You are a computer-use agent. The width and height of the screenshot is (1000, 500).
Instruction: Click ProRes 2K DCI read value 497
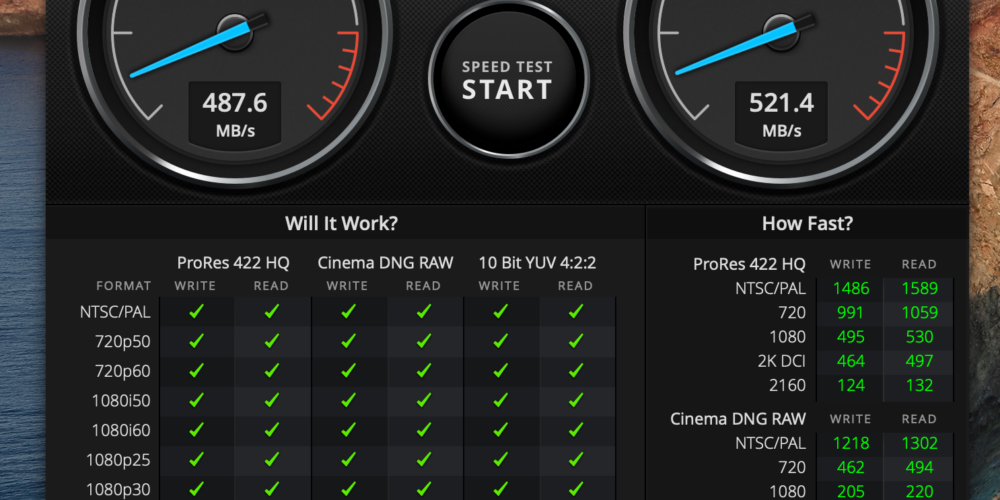click(x=919, y=361)
